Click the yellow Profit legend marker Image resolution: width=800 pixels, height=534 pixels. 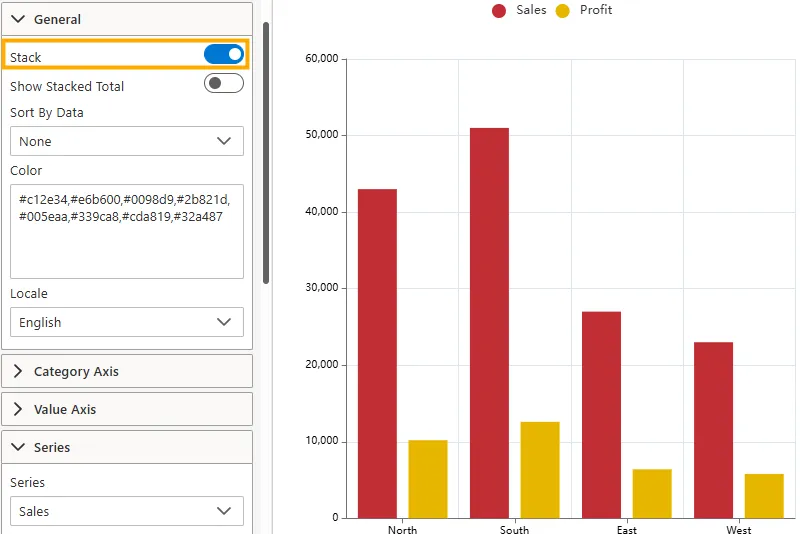(x=563, y=11)
